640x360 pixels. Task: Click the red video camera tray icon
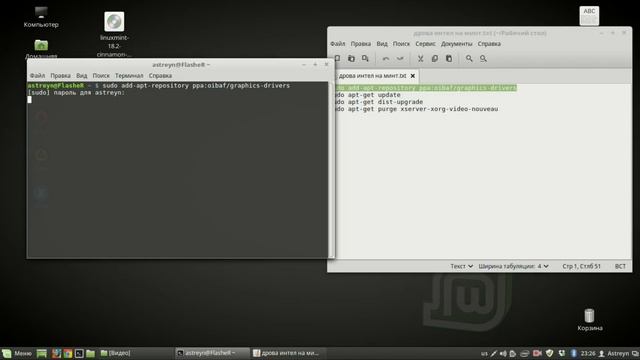[x=537, y=353]
